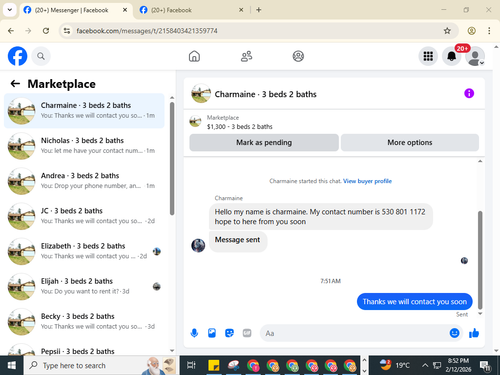Open the tab search dropdown arrow

tap(10, 10)
